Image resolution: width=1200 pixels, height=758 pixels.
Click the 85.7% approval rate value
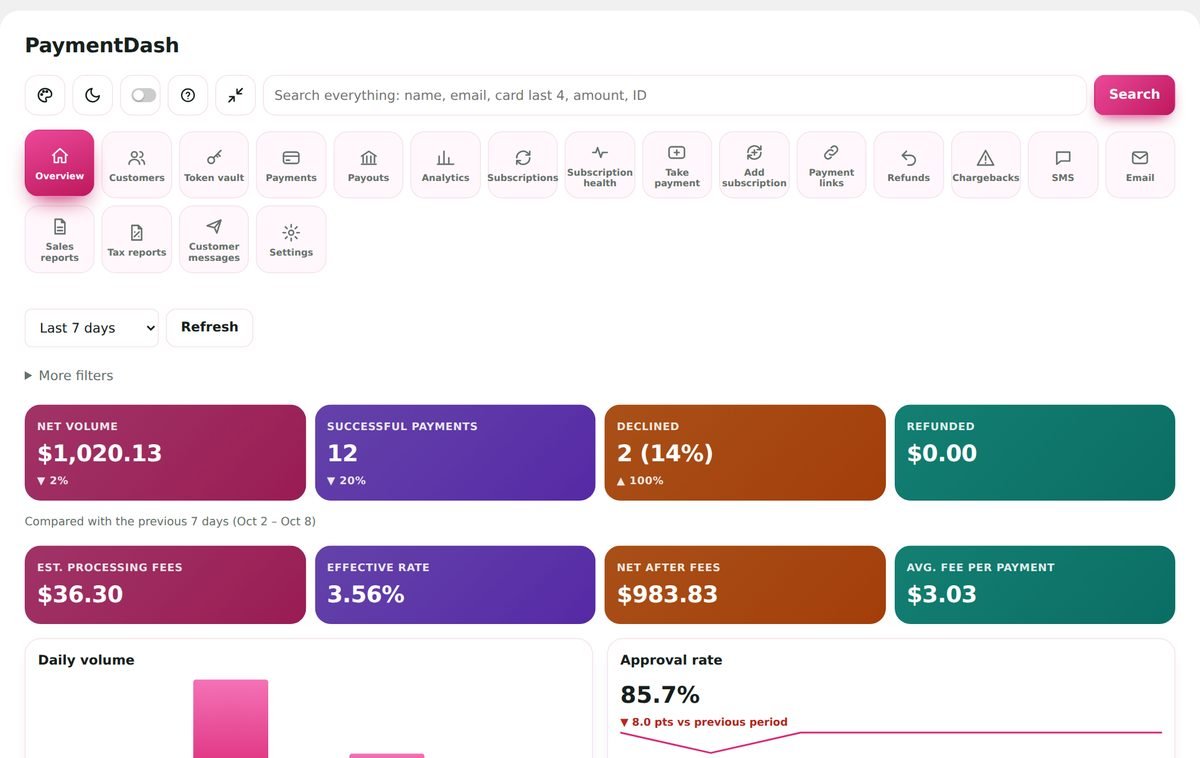[660, 695]
